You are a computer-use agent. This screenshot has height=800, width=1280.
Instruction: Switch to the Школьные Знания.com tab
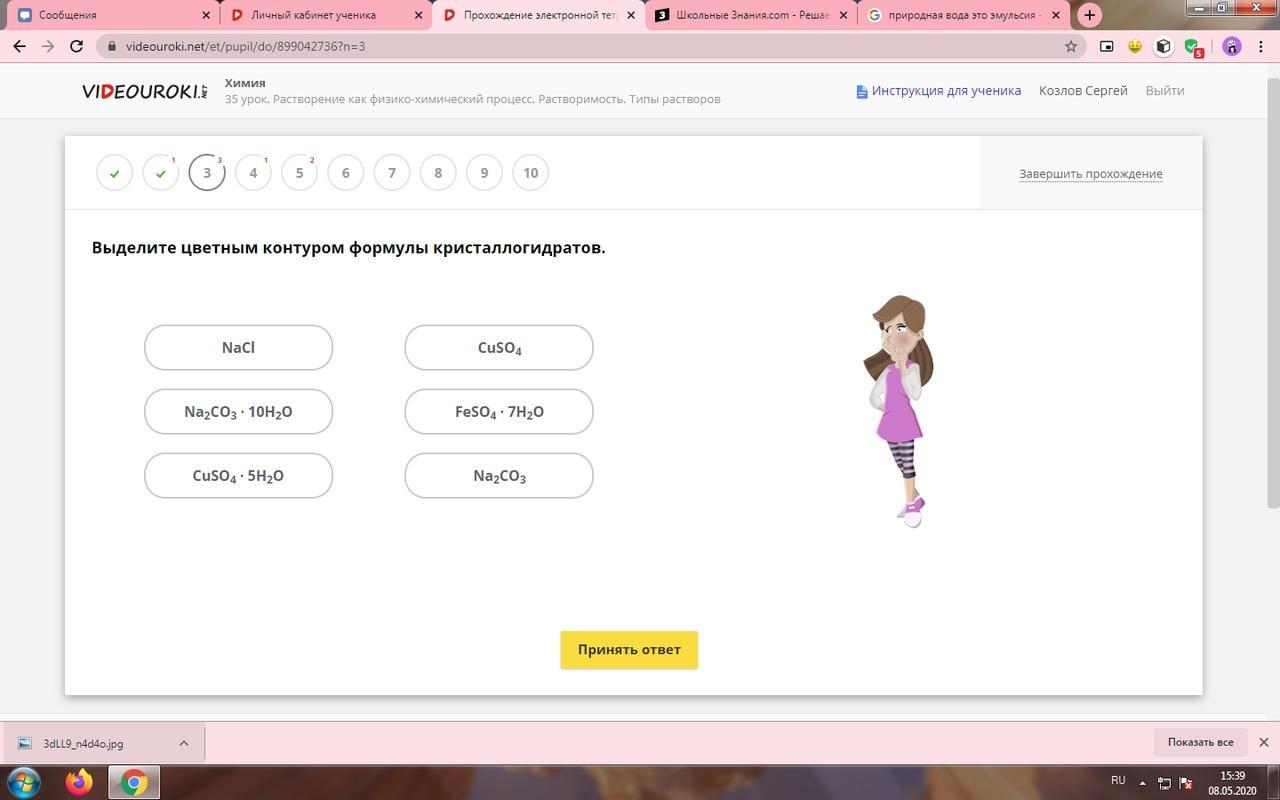pos(750,15)
